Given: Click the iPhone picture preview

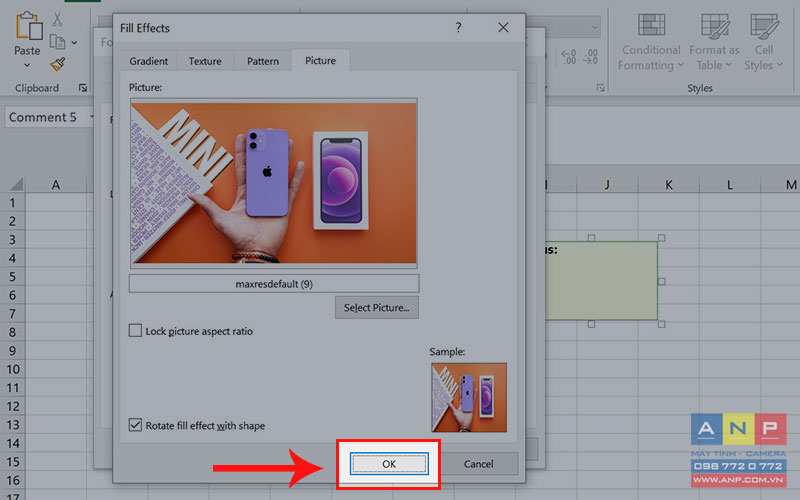Looking at the screenshot, I should click(274, 183).
